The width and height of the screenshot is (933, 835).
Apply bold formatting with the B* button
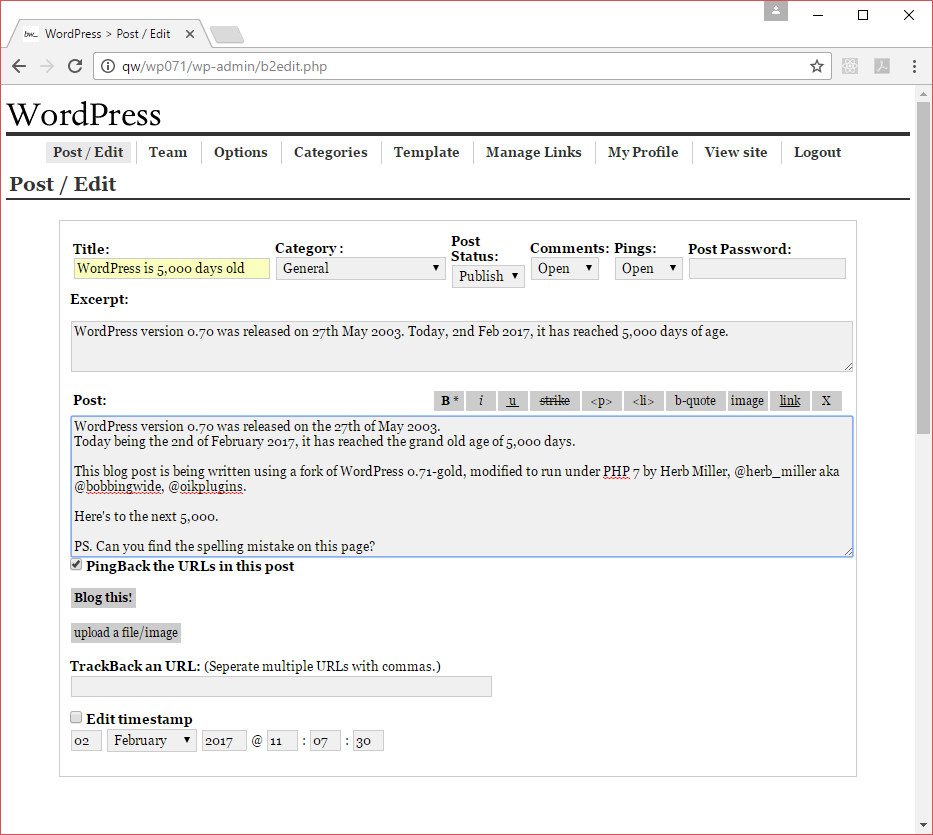click(448, 400)
